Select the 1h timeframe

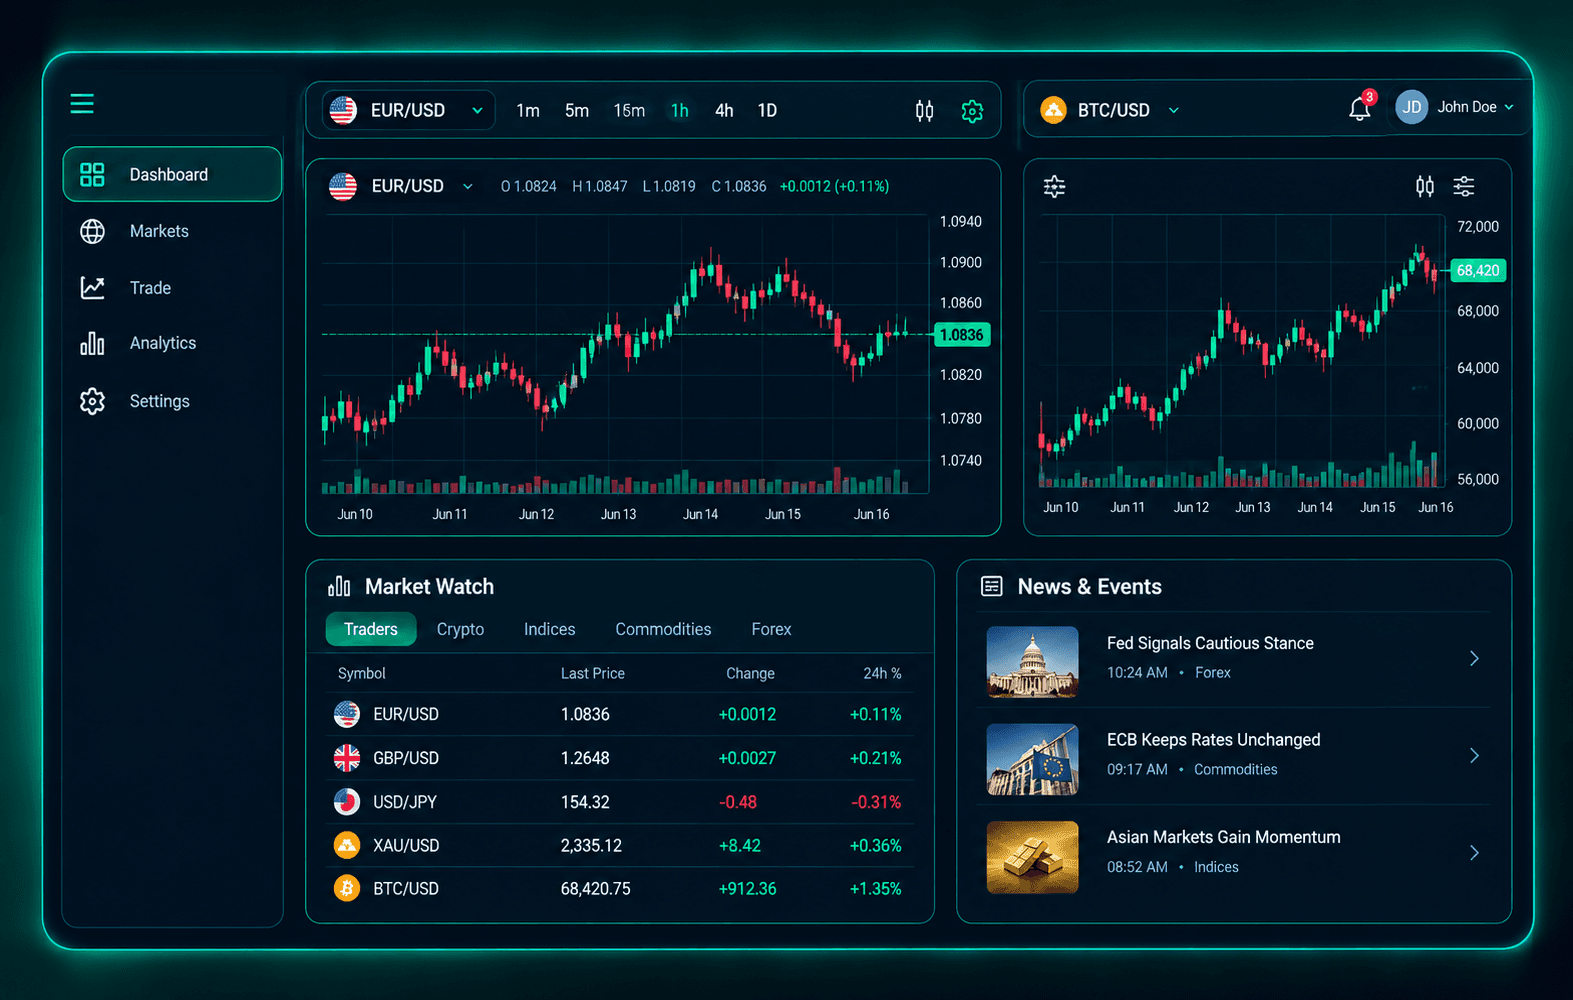(x=680, y=111)
